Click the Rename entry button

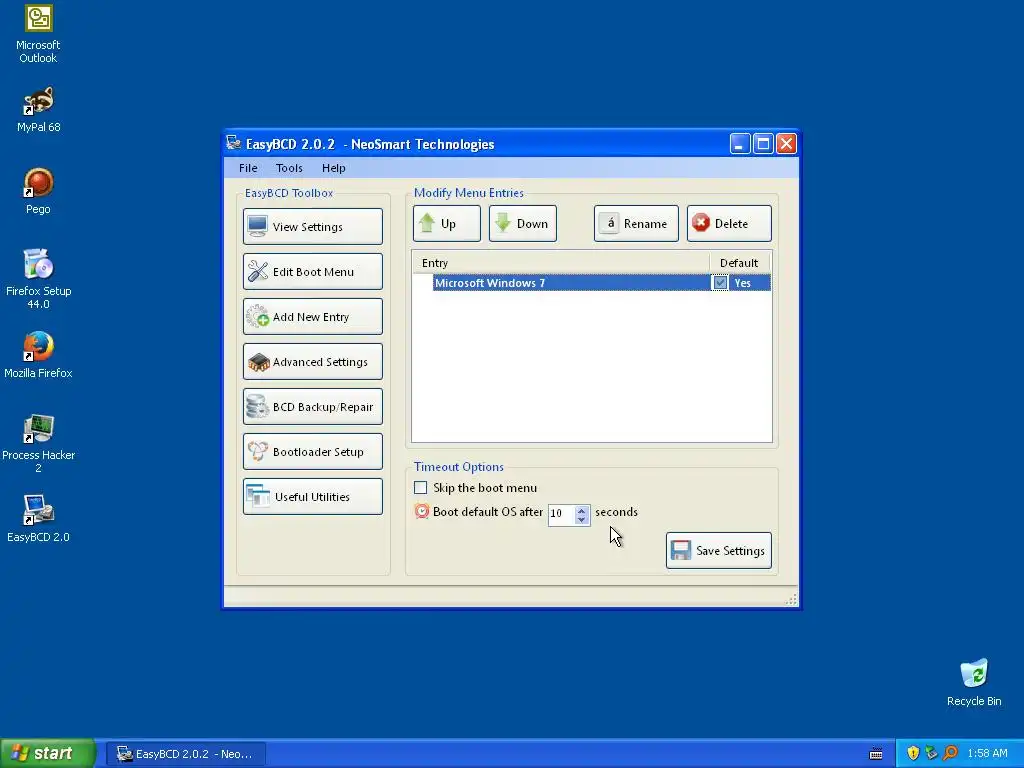tap(636, 223)
